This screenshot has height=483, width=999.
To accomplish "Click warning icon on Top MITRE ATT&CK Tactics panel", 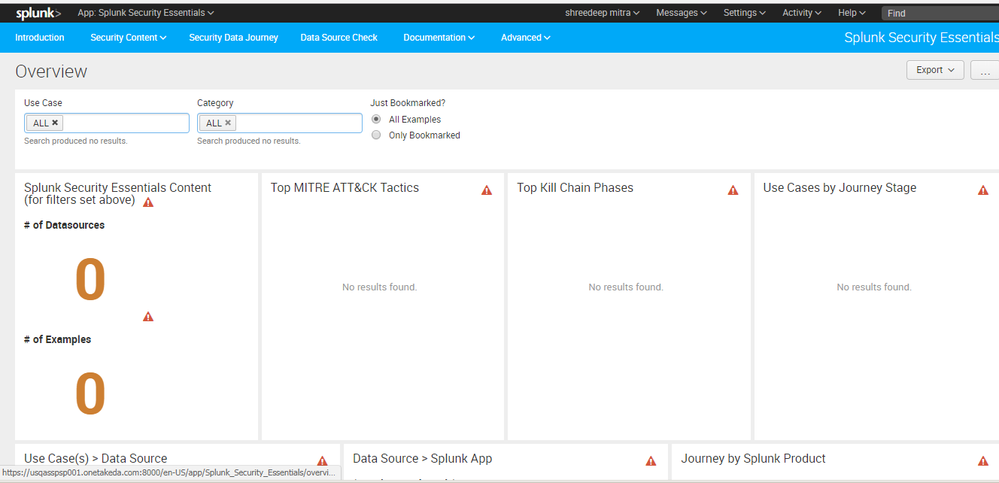I will [x=487, y=190].
